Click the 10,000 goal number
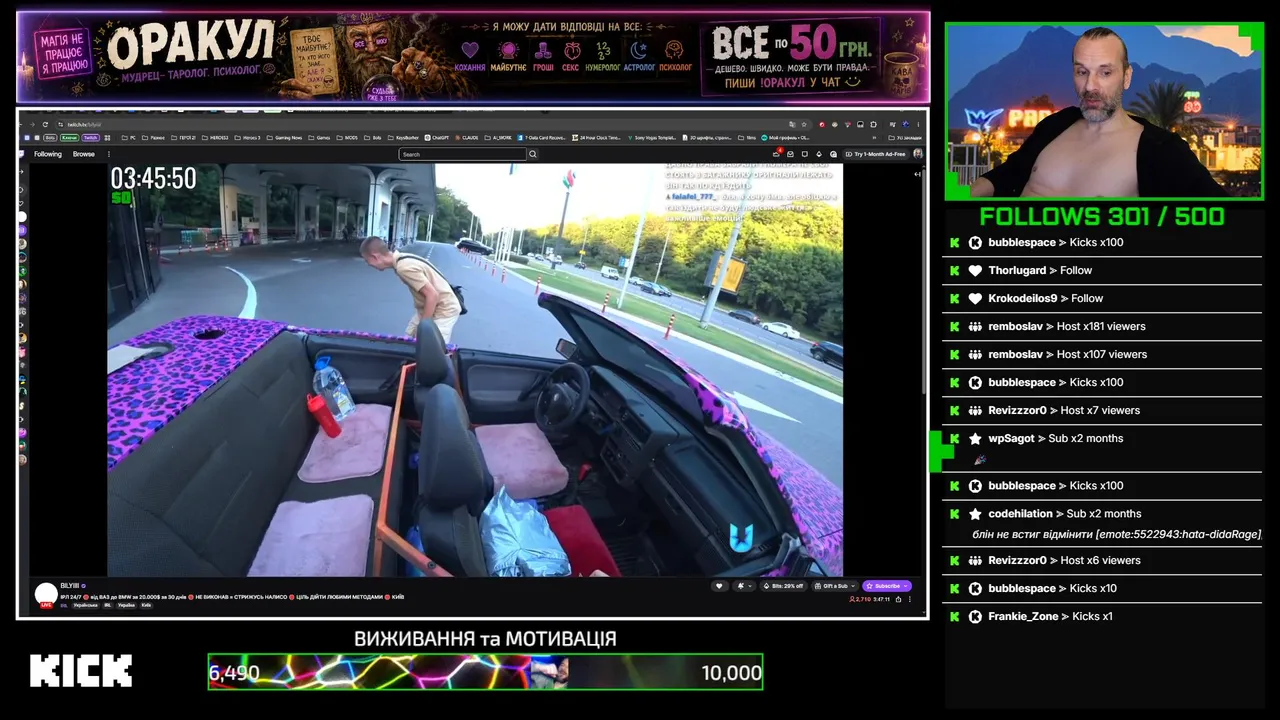This screenshot has width=1280, height=720. pyautogui.click(x=731, y=673)
